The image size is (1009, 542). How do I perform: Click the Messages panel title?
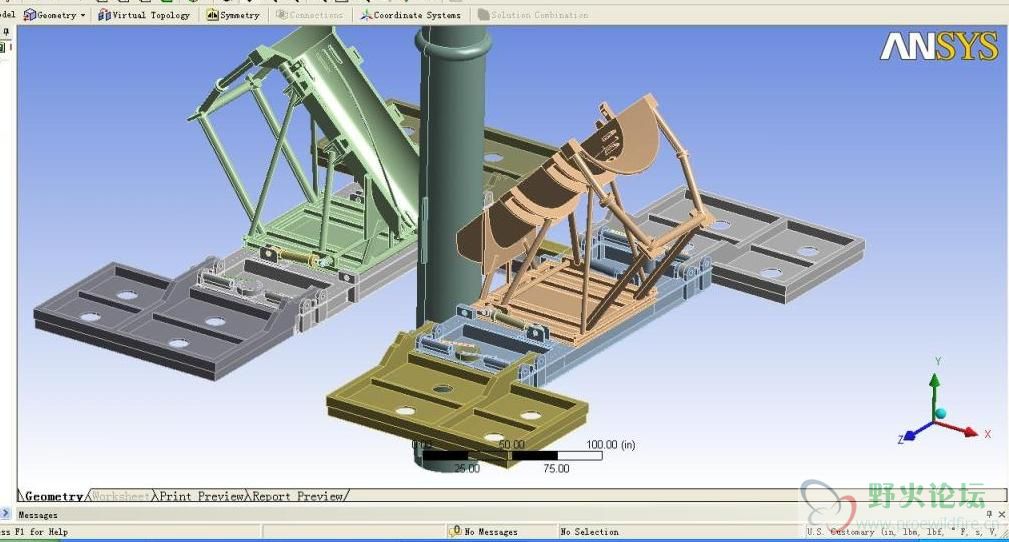click(x=38, y=515)
